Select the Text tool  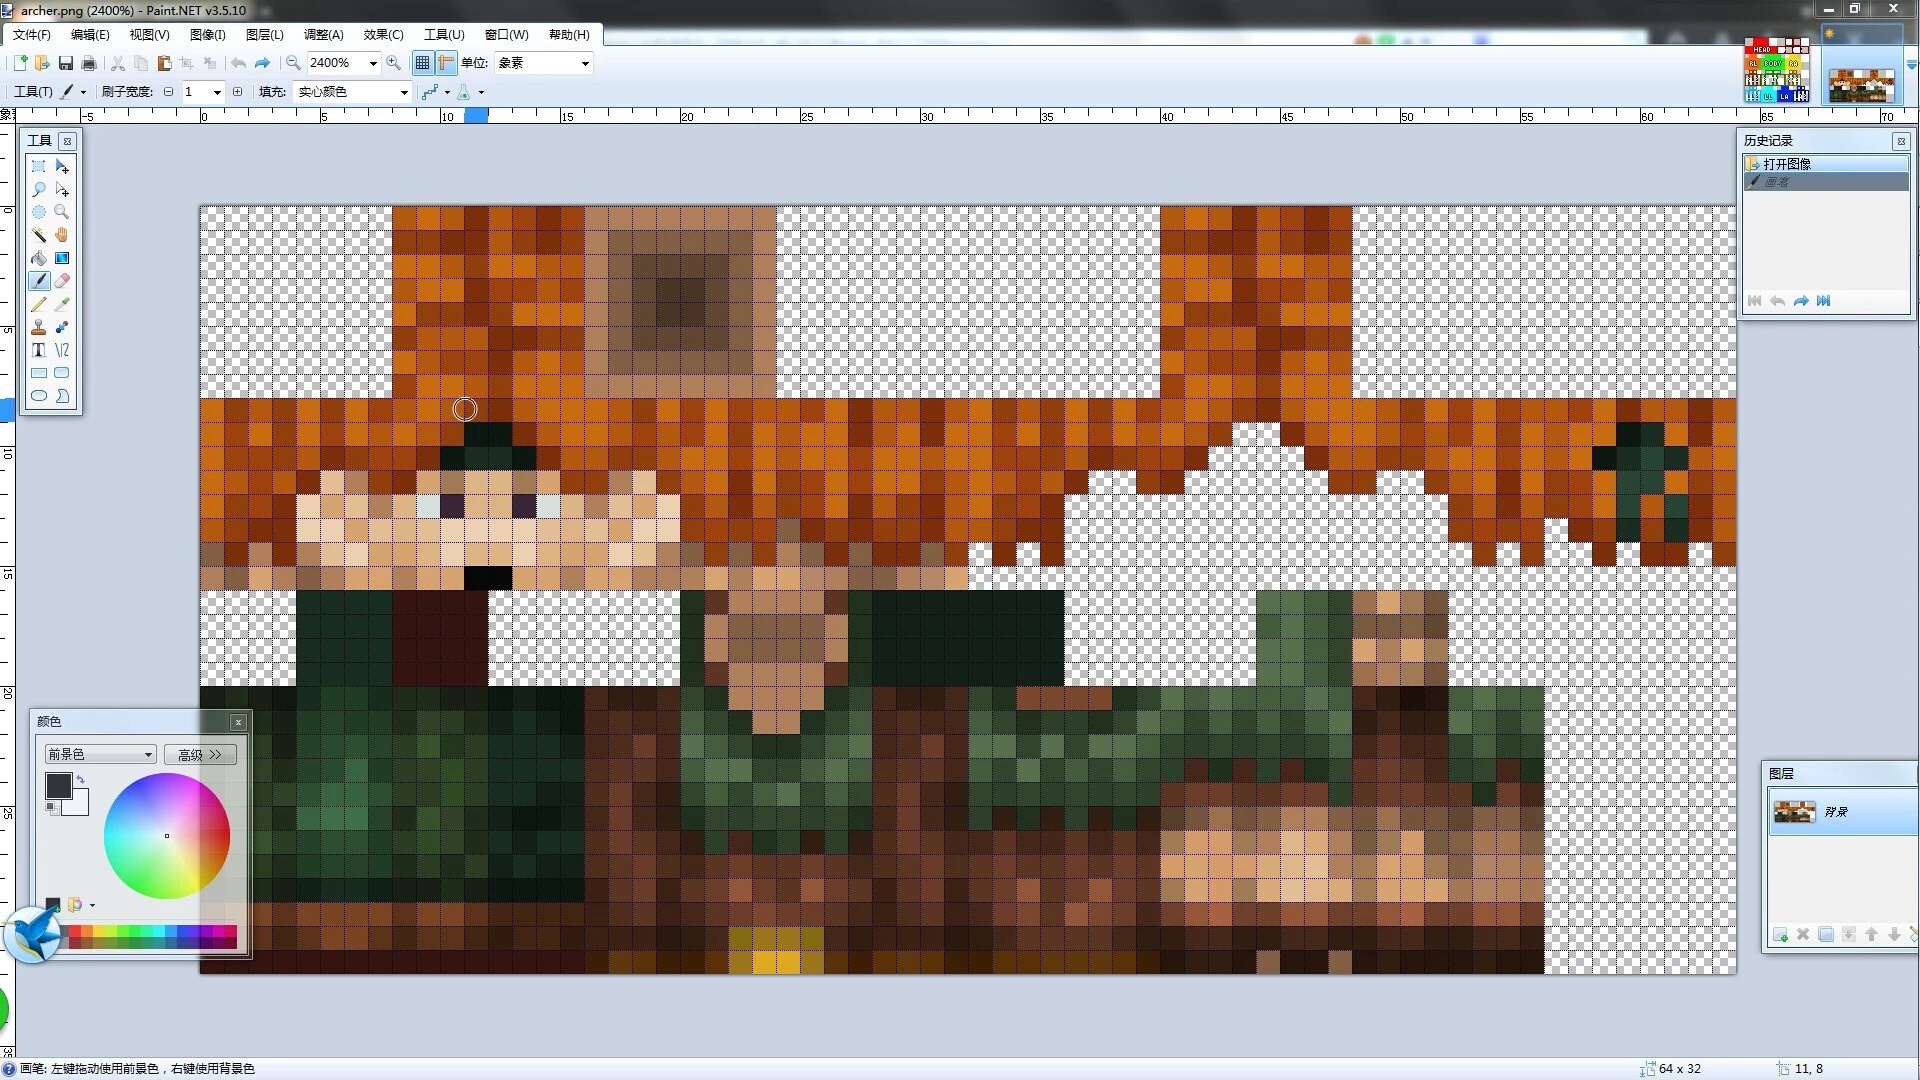click(38, 350)
